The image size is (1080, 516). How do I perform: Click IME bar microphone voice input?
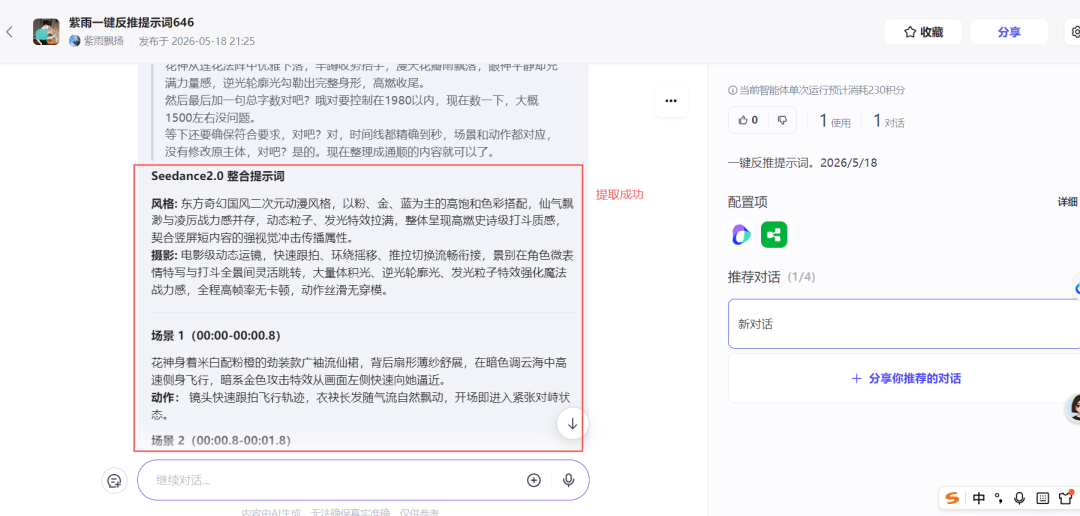[x=1020, y=498]
